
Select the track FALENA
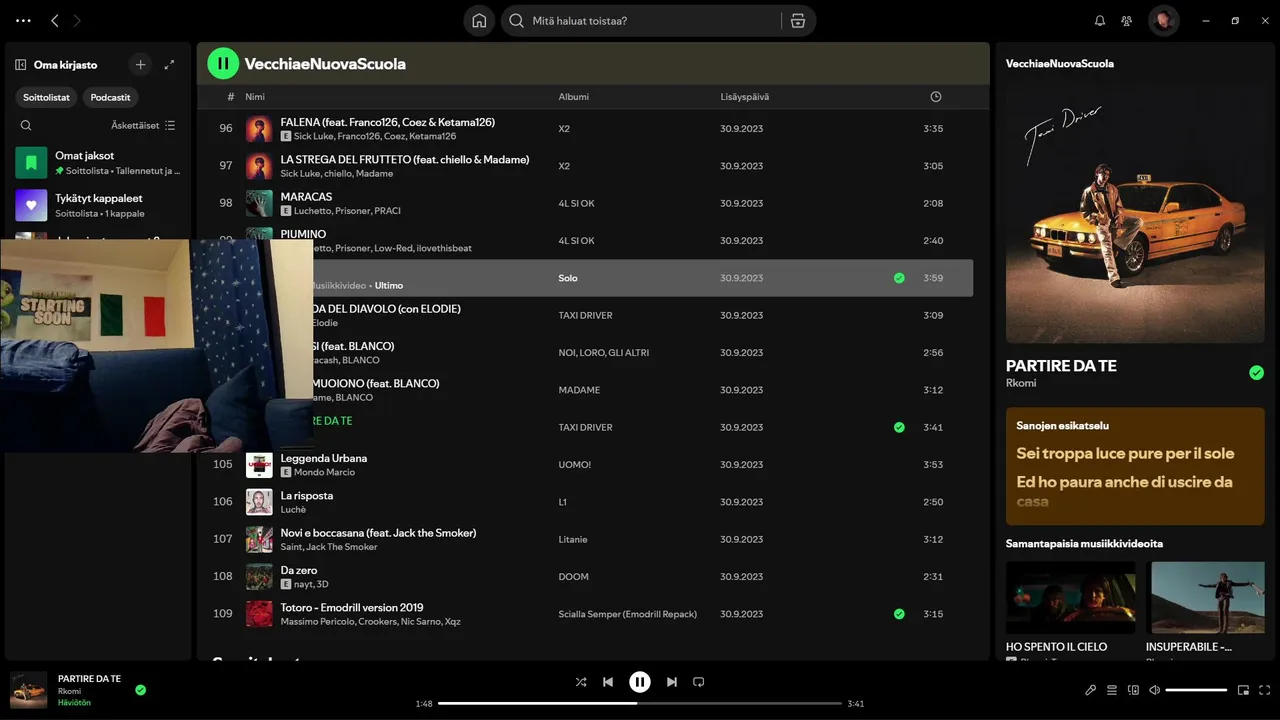[387, 122]
